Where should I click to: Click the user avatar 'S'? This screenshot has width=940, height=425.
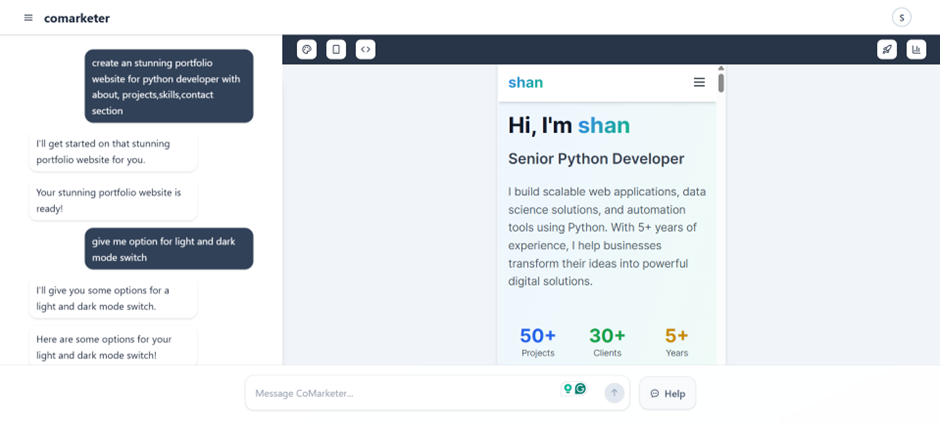[x=902, y=17]
